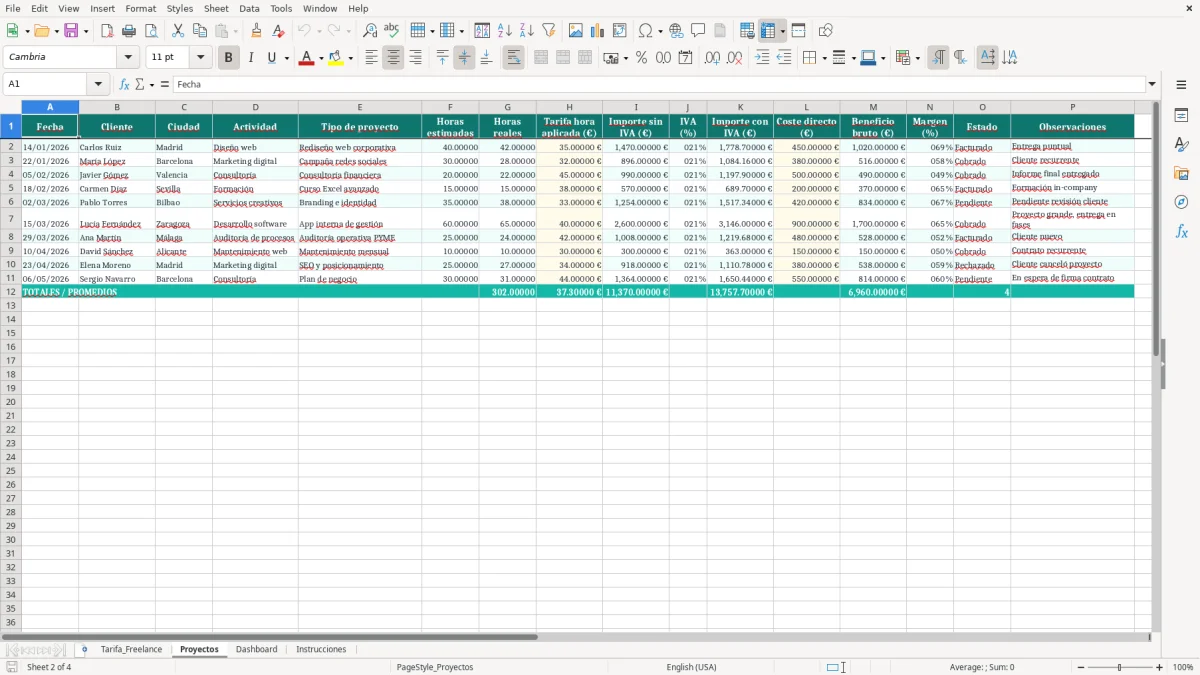
Task: Click Clear Direct Formatting icon
Action: (278, 31)
